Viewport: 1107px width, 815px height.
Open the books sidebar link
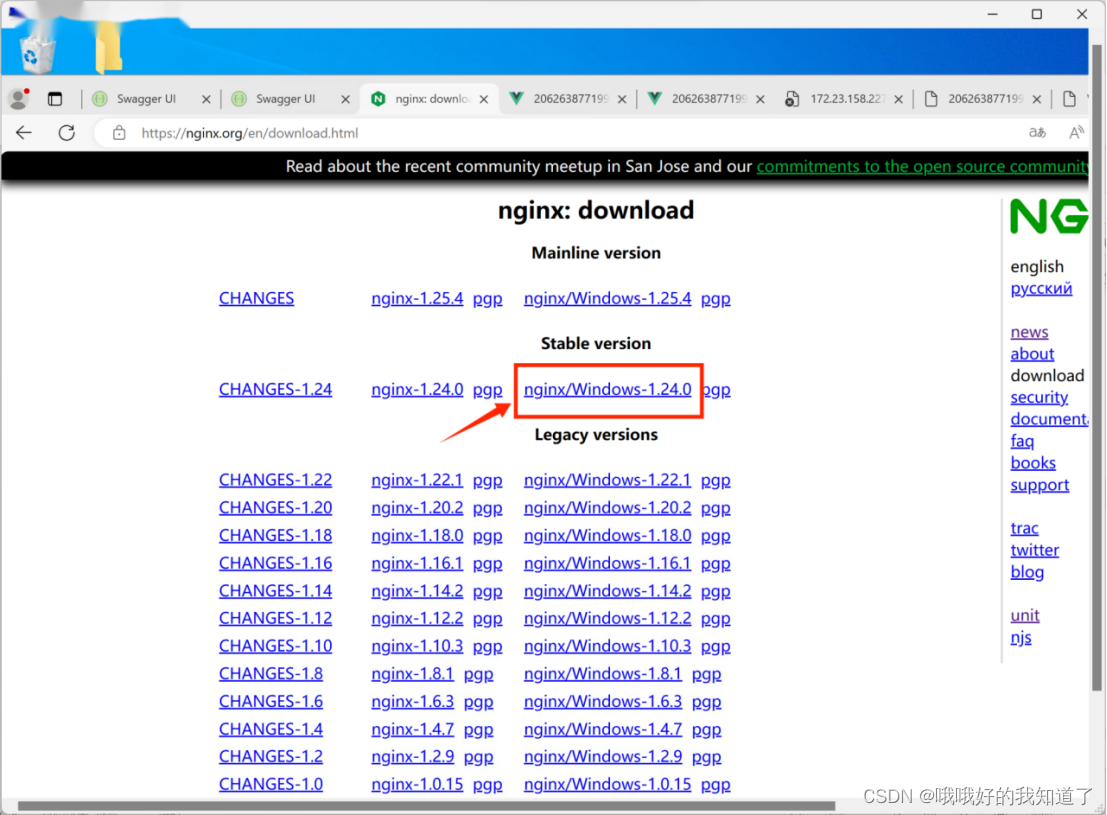[x=1033, y=463]
